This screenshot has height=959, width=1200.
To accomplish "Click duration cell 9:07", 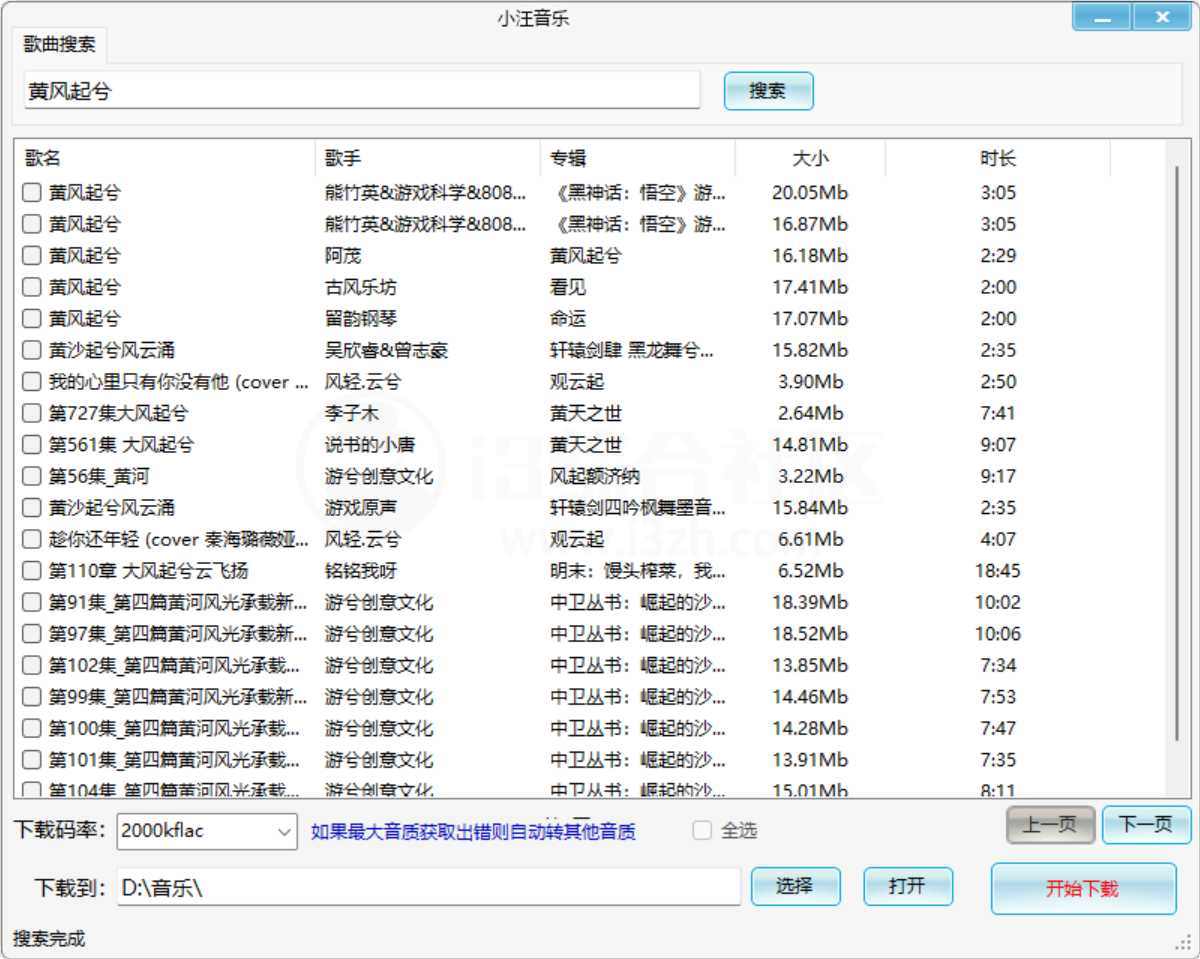I will (998, 445).
